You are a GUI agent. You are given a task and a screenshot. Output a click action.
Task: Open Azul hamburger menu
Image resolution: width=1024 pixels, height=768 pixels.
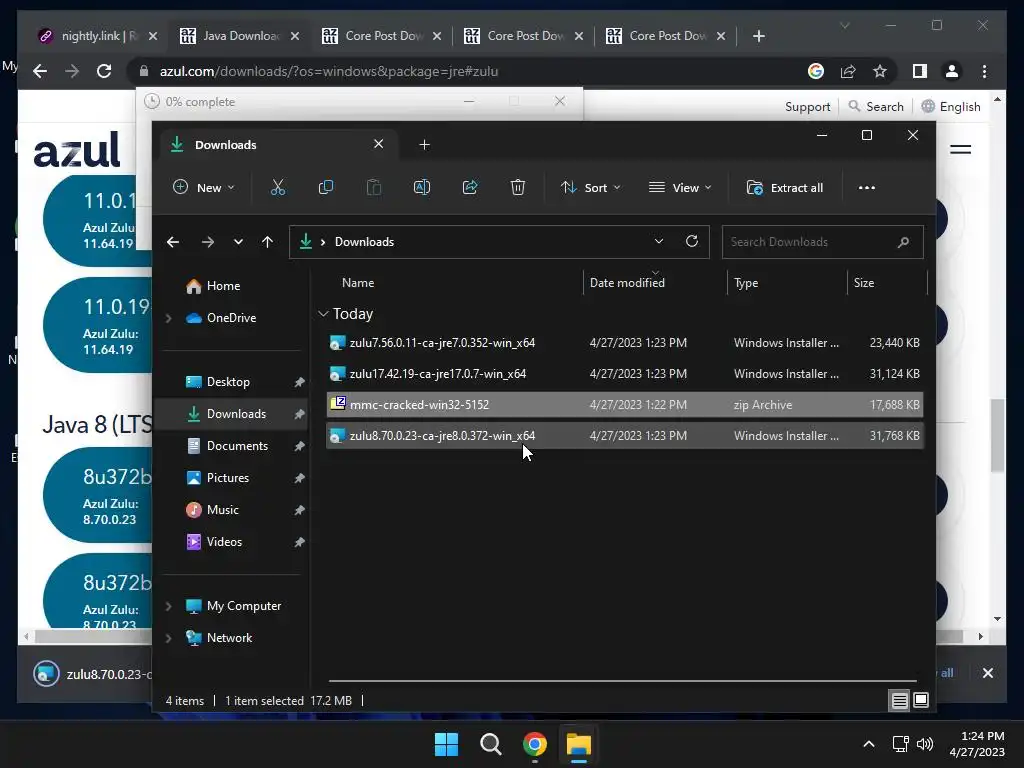click(x=960, y=150)
